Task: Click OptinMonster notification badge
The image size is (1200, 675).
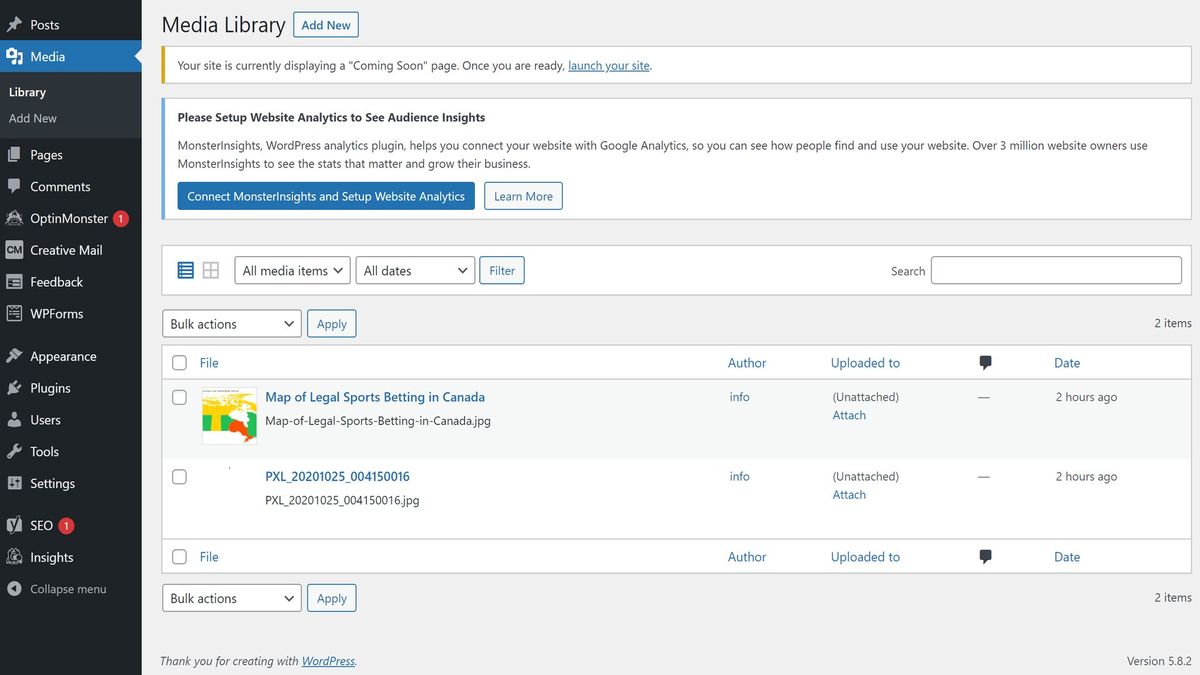Action: (120, 218)
